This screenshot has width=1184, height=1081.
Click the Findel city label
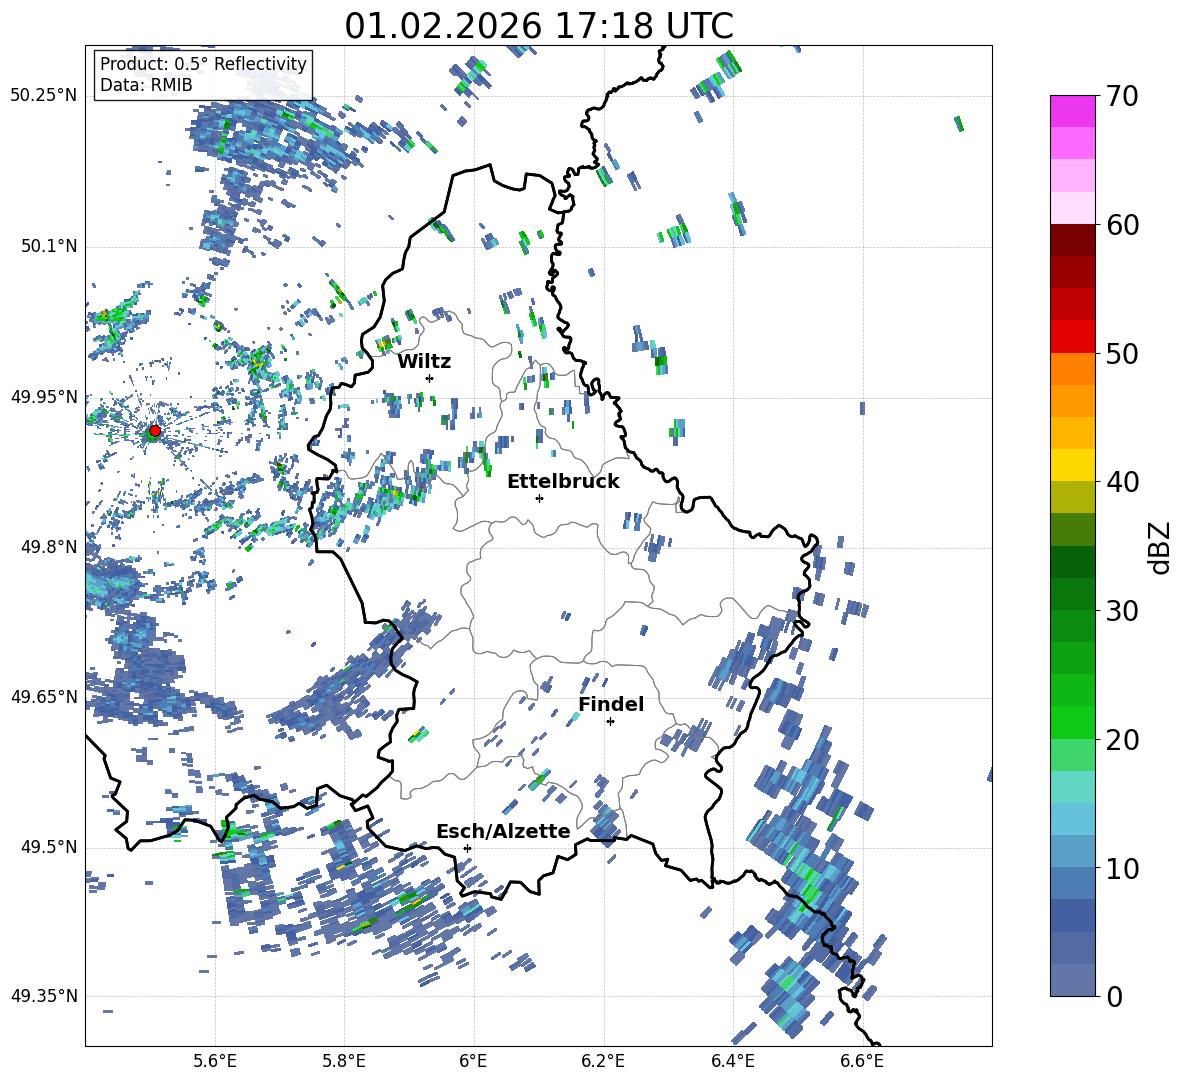tap(611, 704)
